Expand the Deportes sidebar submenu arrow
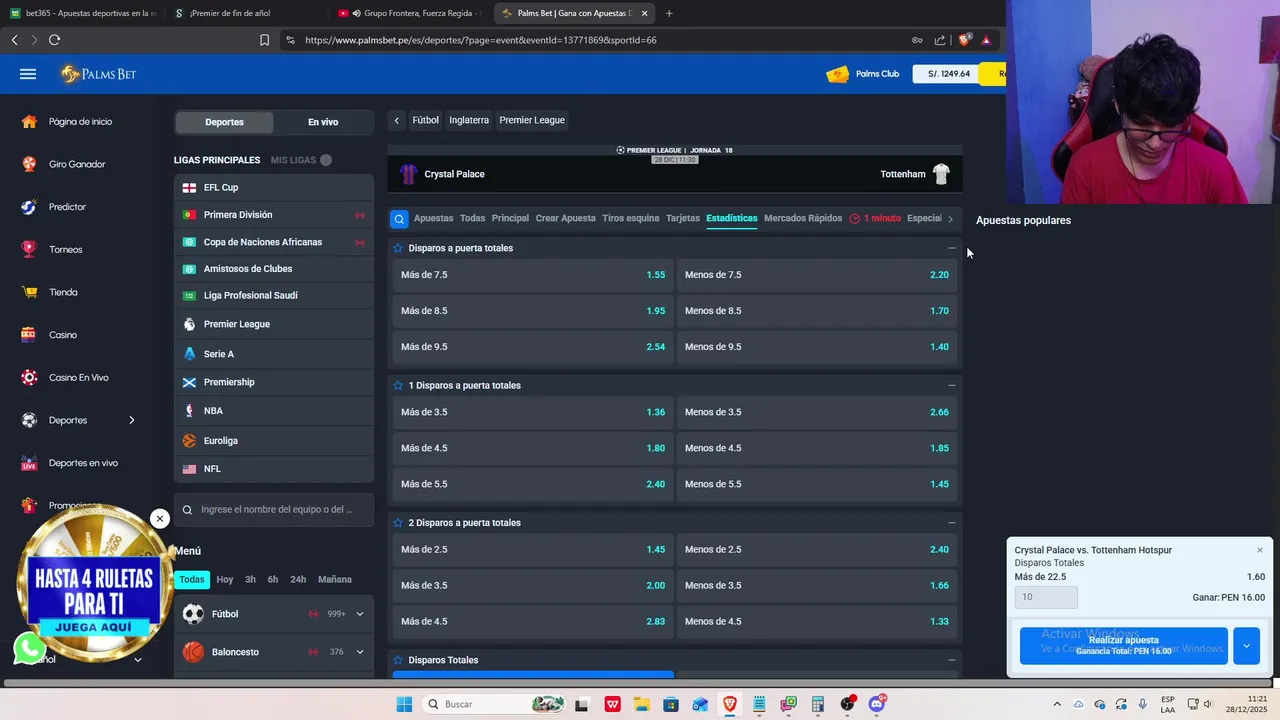Screen dimensions: 1280x720 pos(131,420)
